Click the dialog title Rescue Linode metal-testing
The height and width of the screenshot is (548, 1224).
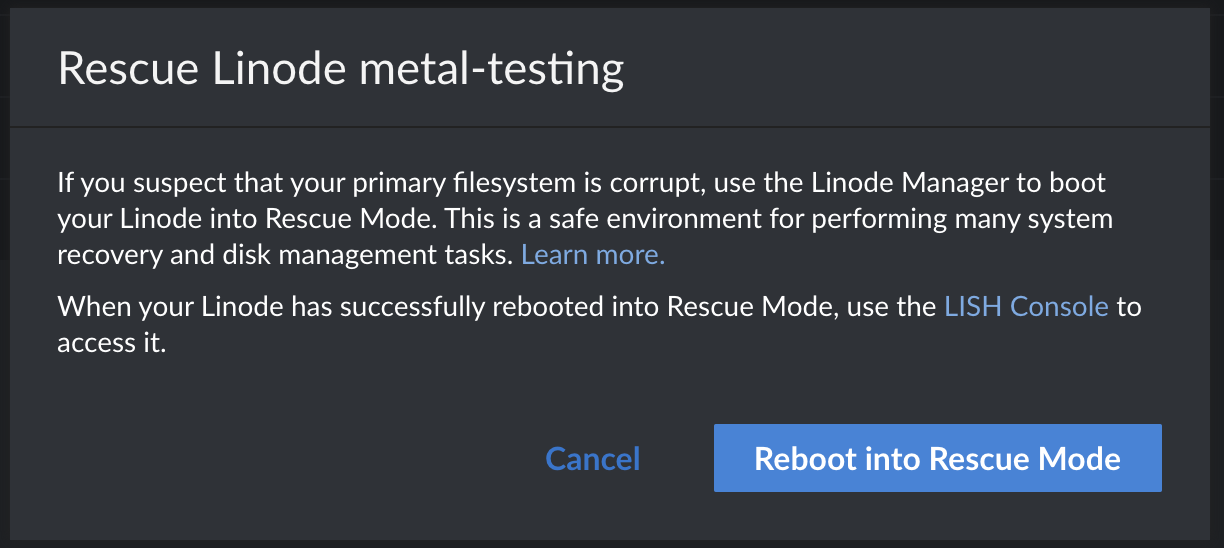(x=341, y=70)
